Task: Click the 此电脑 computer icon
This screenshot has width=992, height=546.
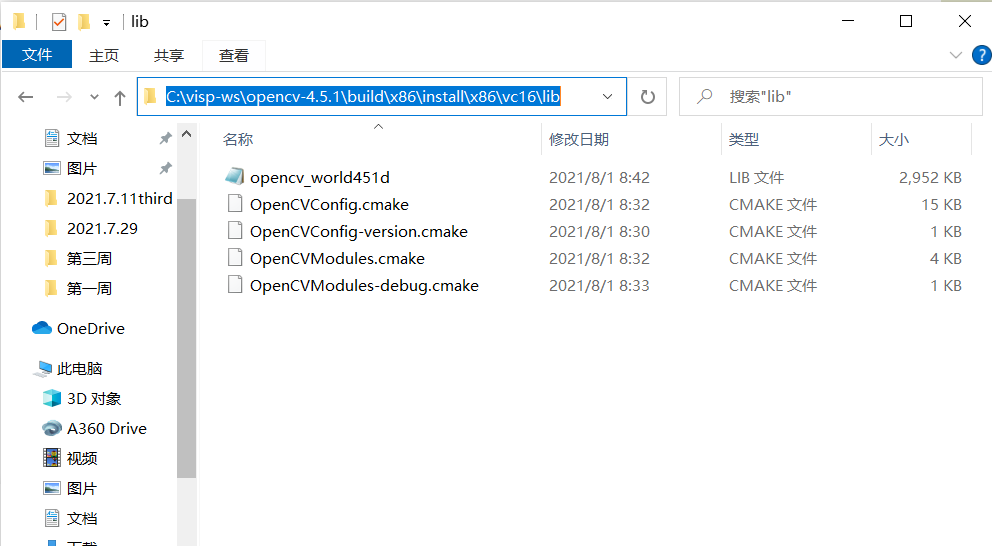Action: pos(42,369)
